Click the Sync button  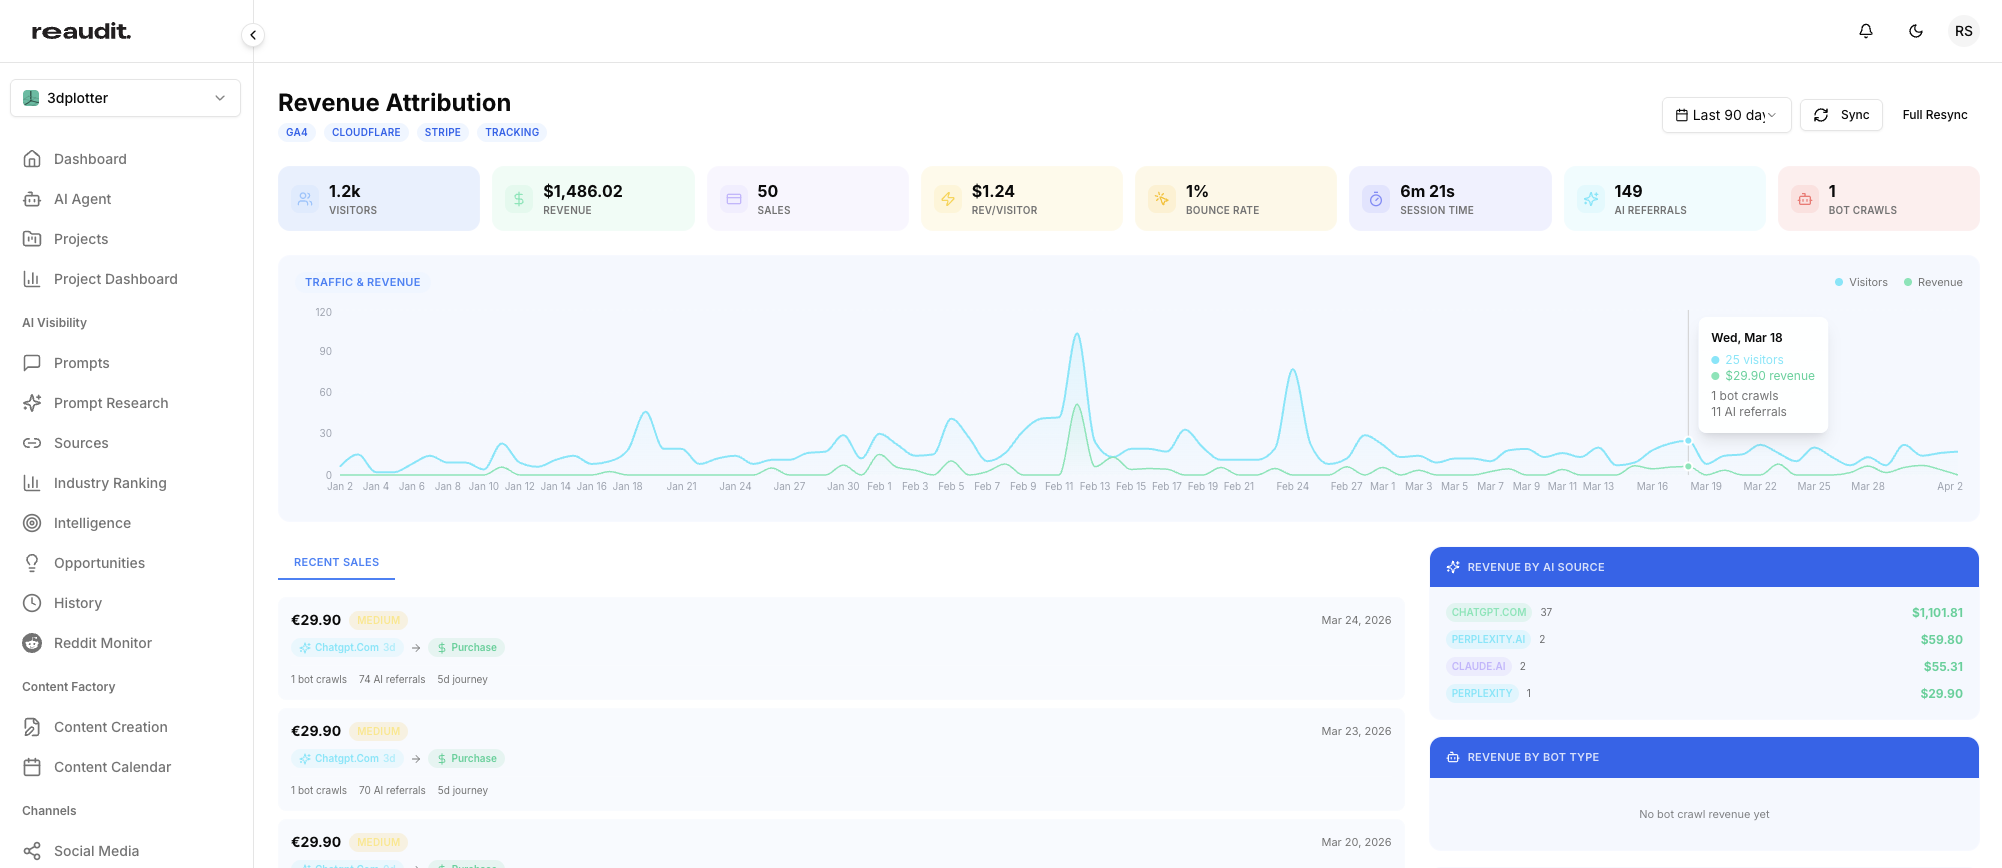pos(1841,115)
